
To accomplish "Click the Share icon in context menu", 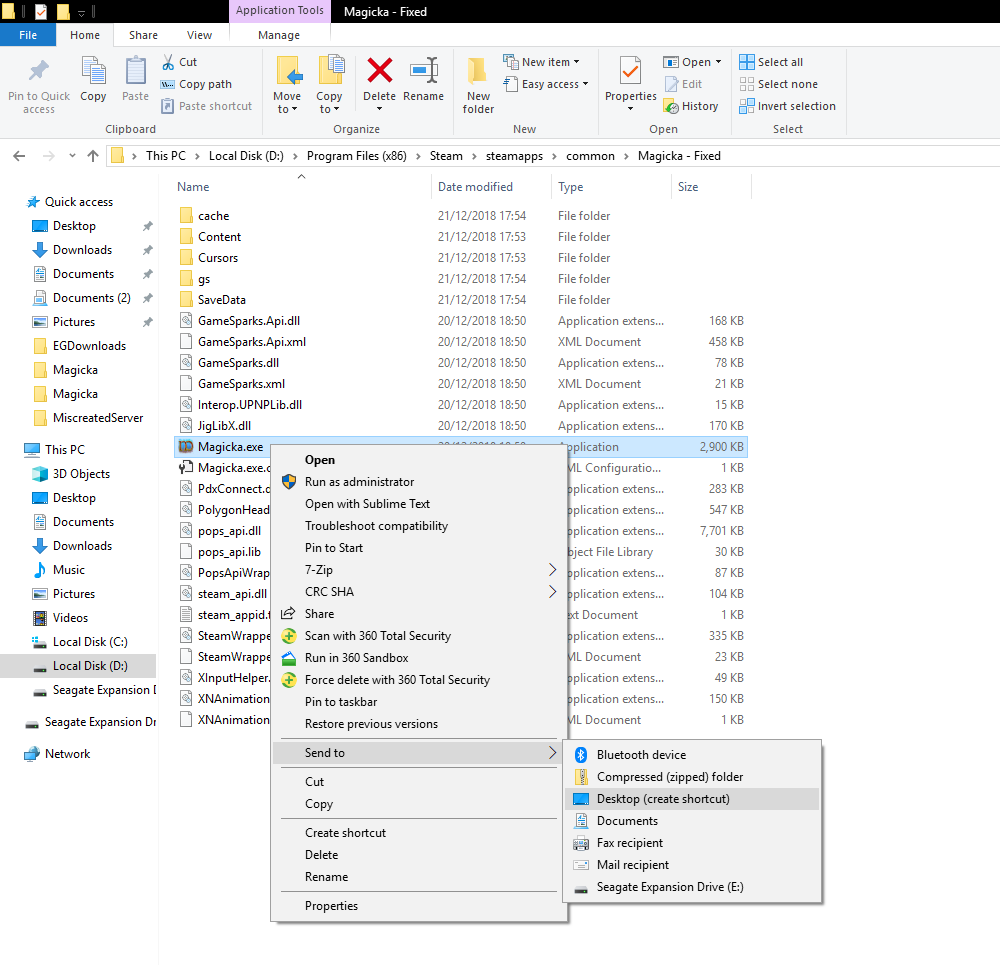I will pos(288,614).
